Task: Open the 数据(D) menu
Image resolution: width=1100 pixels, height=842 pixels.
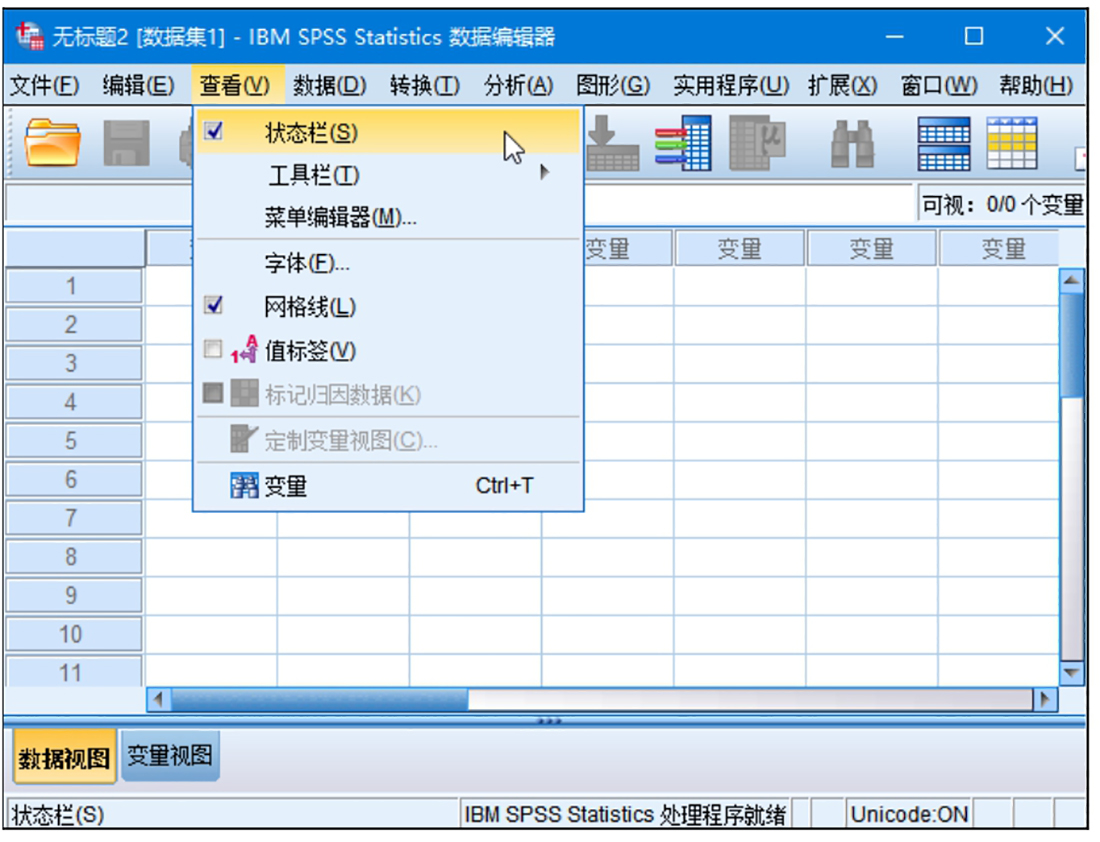Action: coord(330,86)
